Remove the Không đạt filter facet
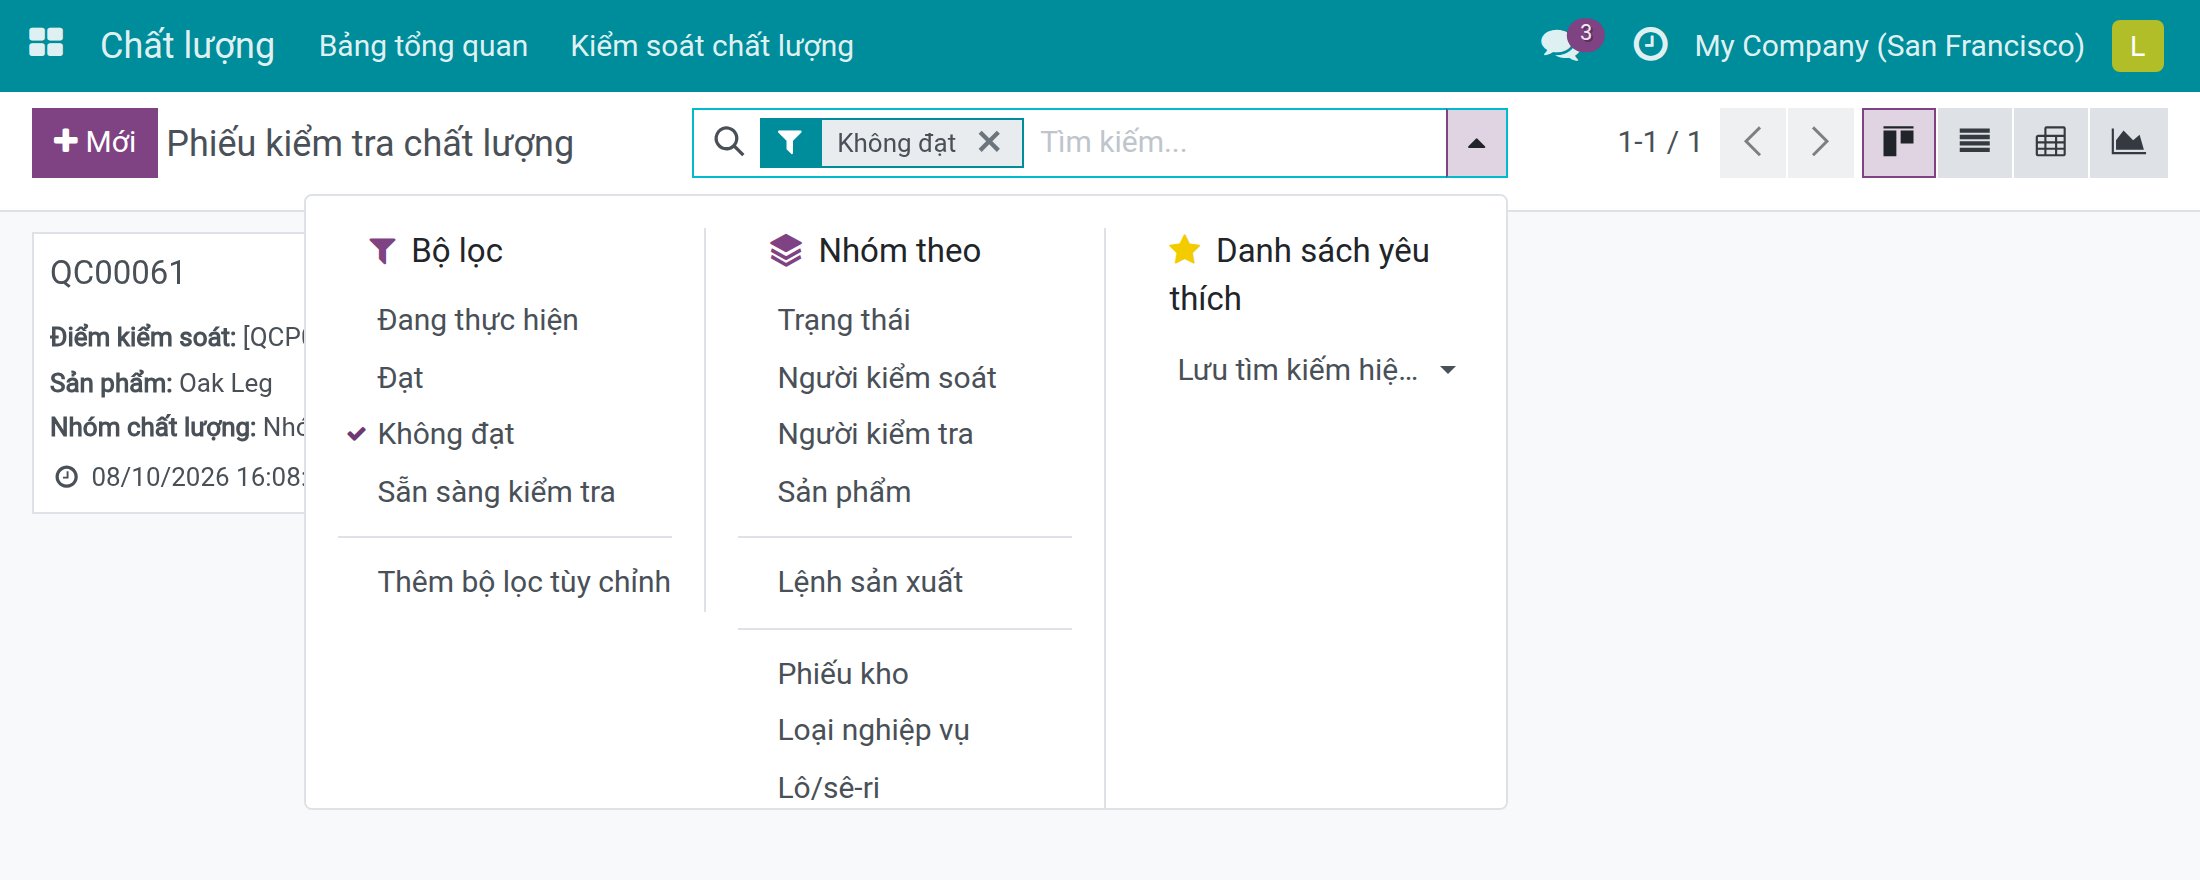This screenshot has width=2200, height=880. click(989, 142)
